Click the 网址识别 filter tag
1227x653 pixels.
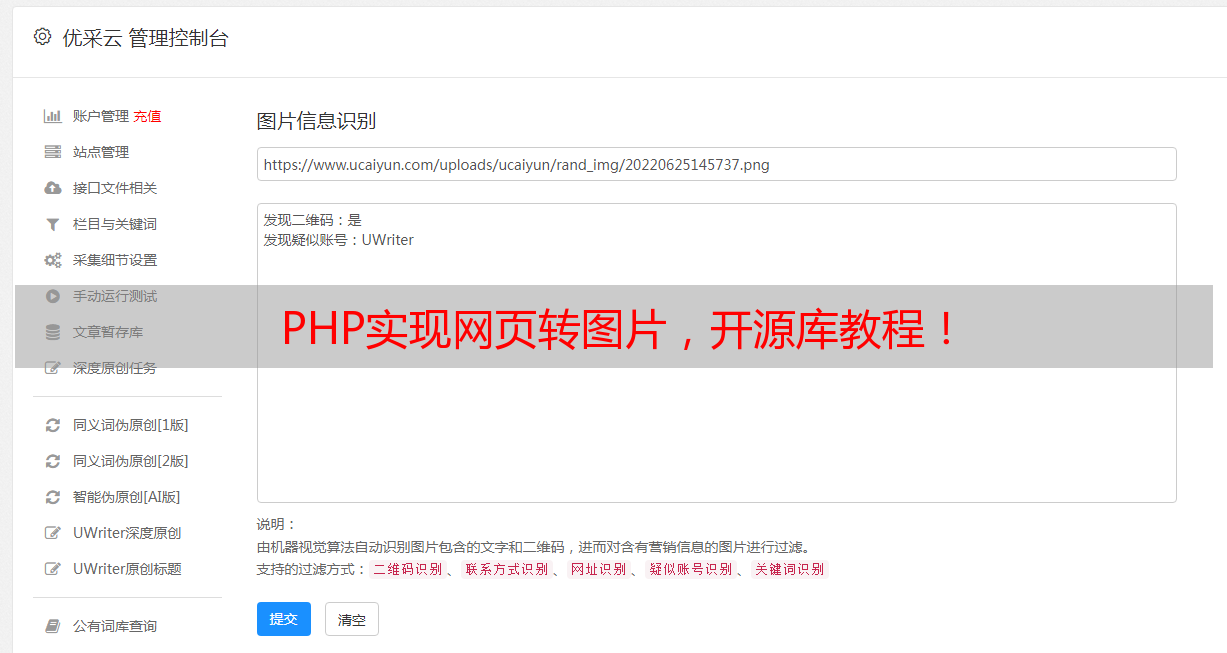(x=599, y=569)
